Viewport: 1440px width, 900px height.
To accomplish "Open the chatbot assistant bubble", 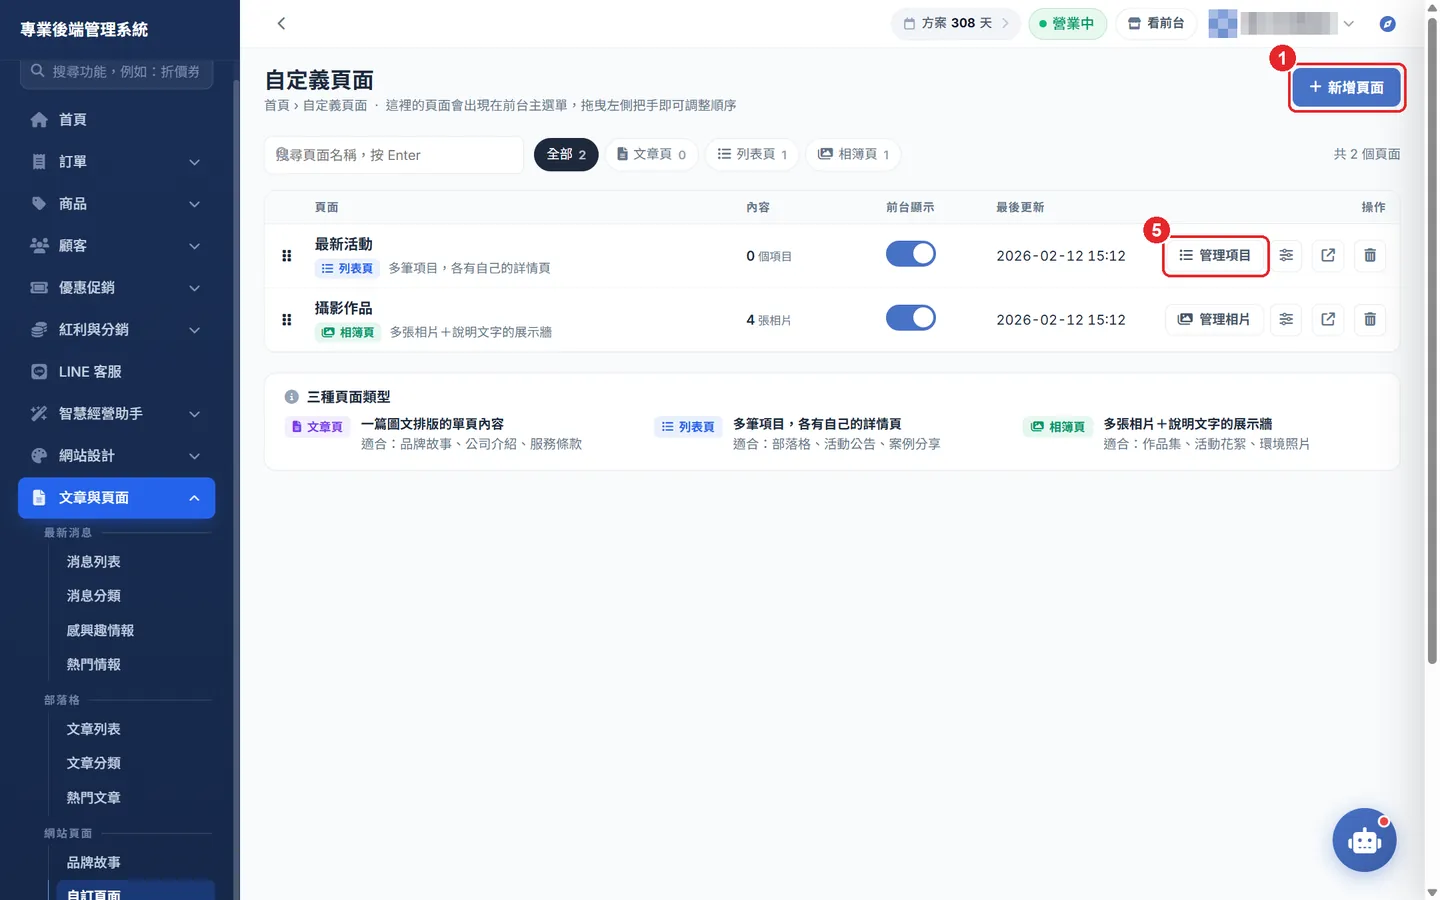I will pos(1364,840).
